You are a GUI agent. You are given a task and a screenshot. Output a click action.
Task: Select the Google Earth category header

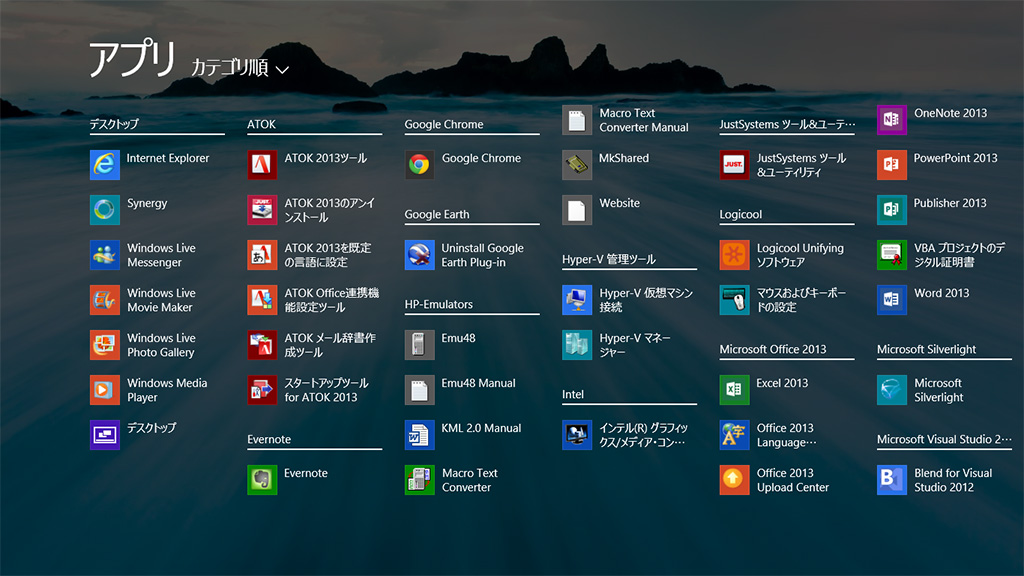[437, 215]
